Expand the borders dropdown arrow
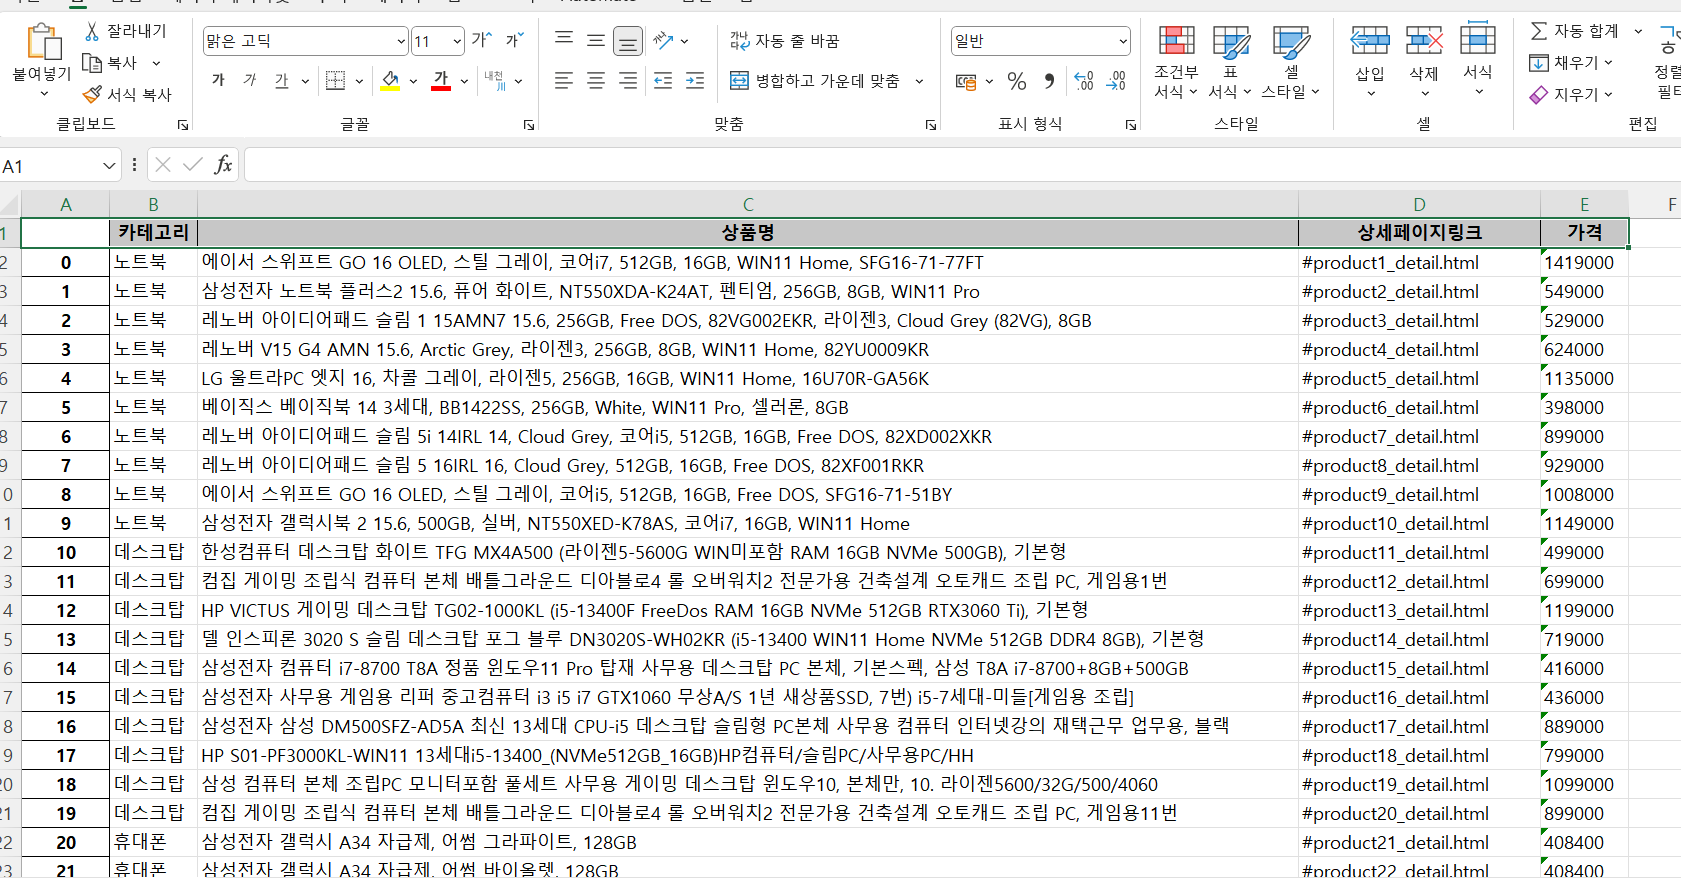 (x=359, y=81)
